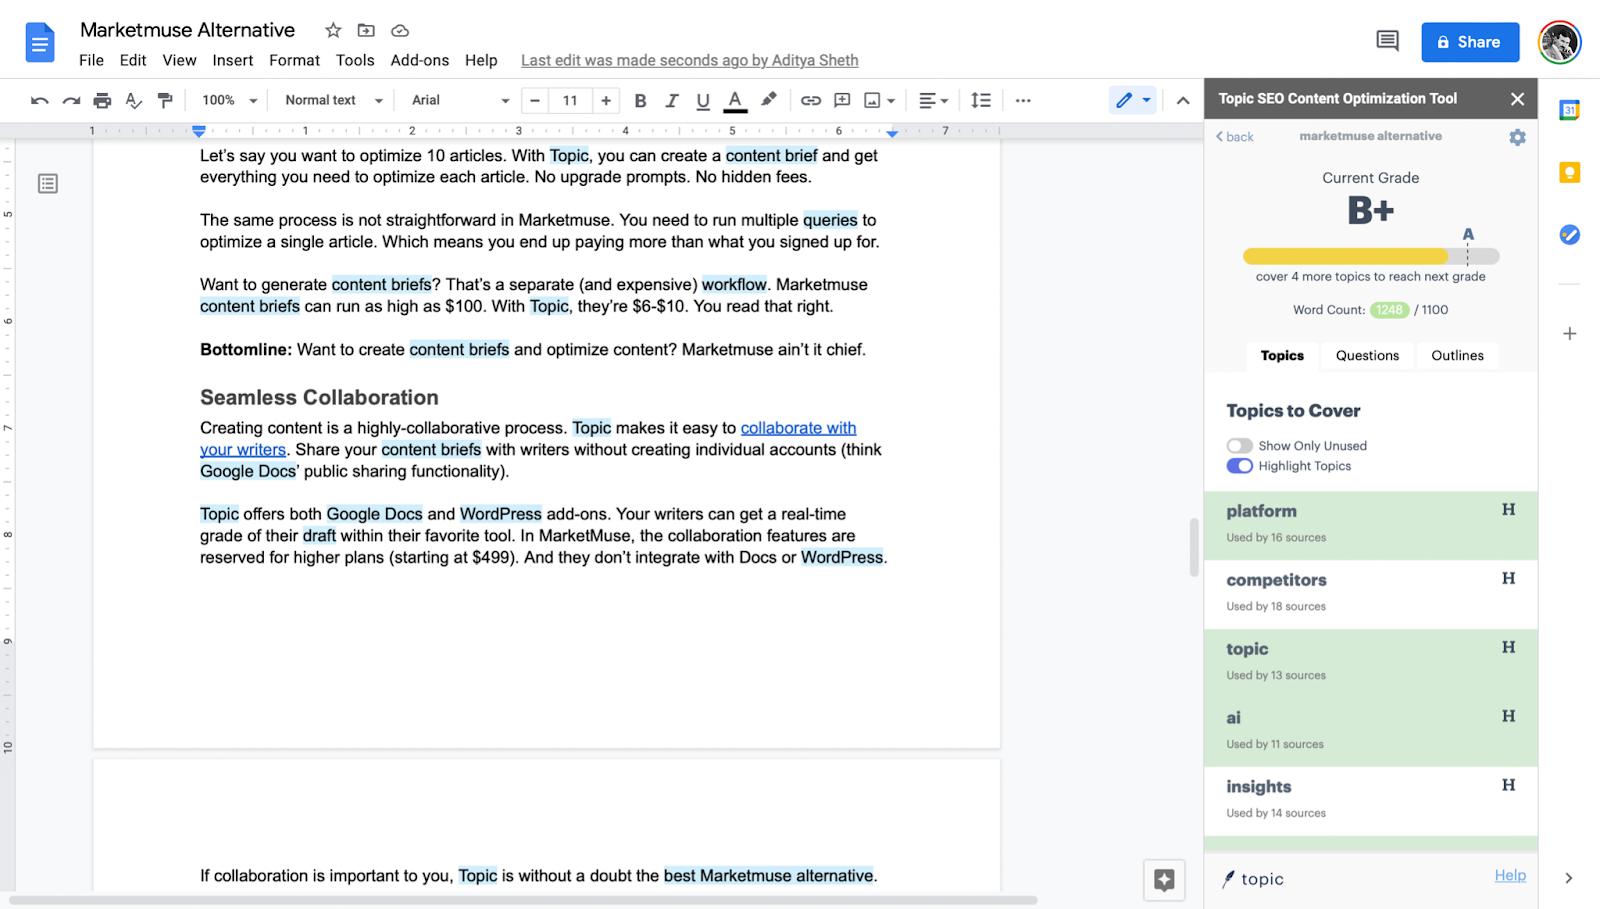
Task: Add a comment from the toolbar
Action: coord(842,100)
